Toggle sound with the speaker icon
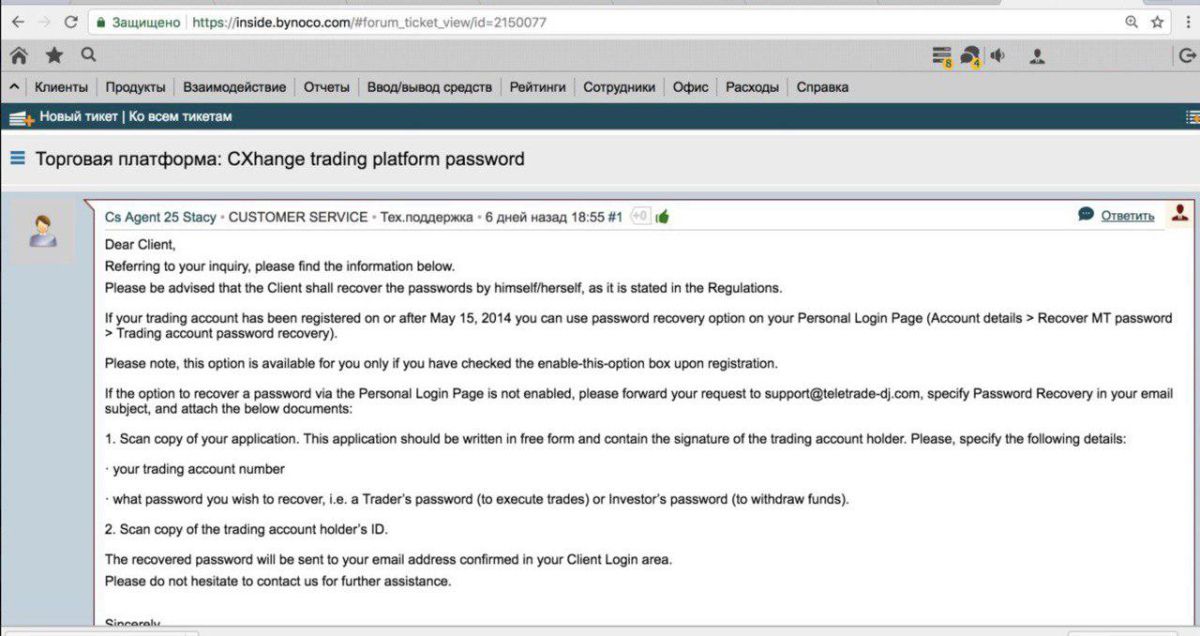1200x636 pixels. [998, 56]
